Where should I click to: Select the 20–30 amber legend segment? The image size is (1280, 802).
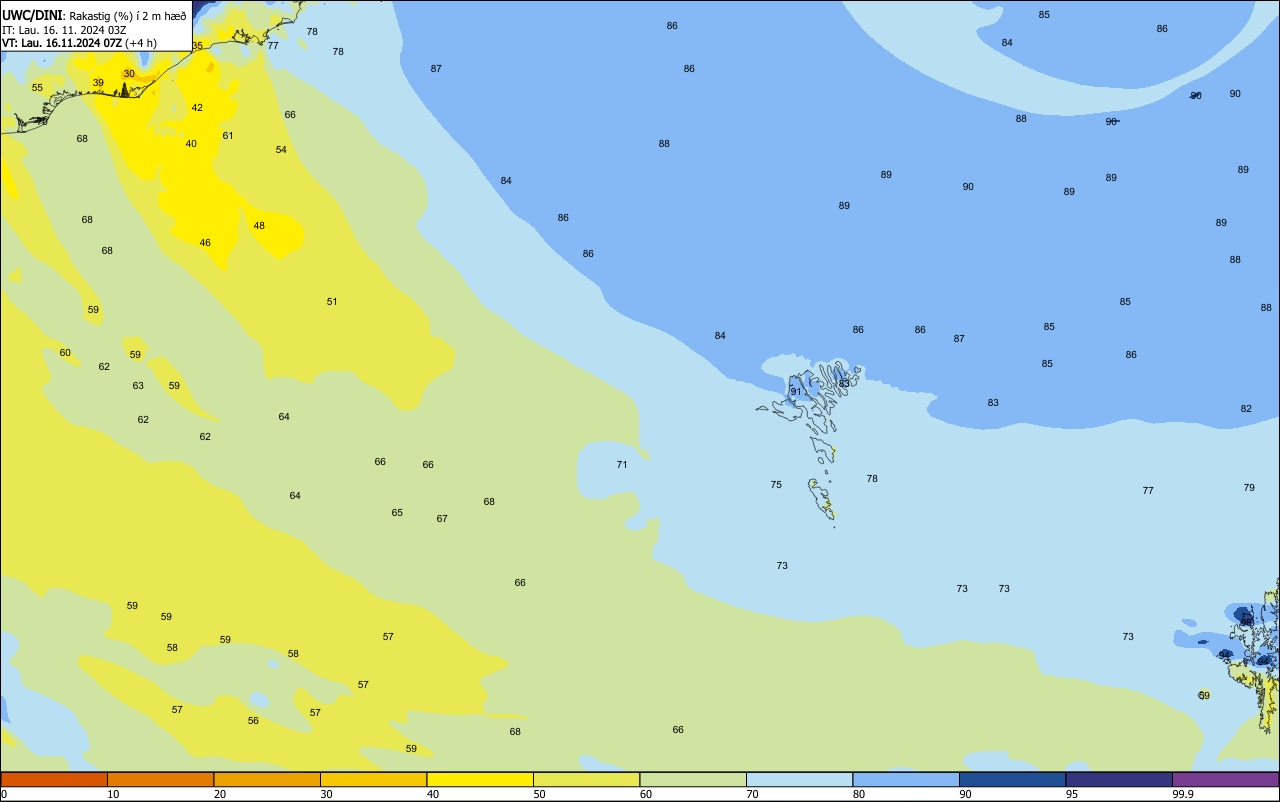click(x=267, y=779)
